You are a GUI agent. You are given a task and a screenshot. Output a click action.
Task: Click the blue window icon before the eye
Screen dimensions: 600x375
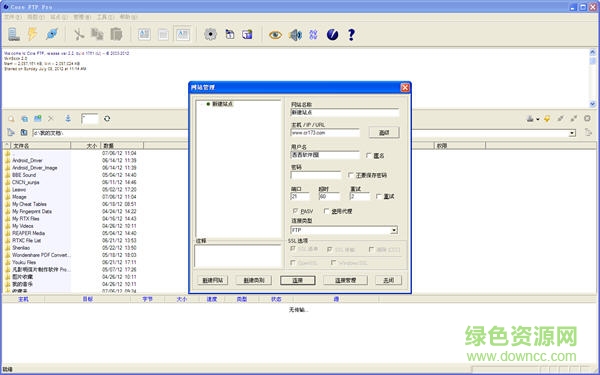click(248, 34)
